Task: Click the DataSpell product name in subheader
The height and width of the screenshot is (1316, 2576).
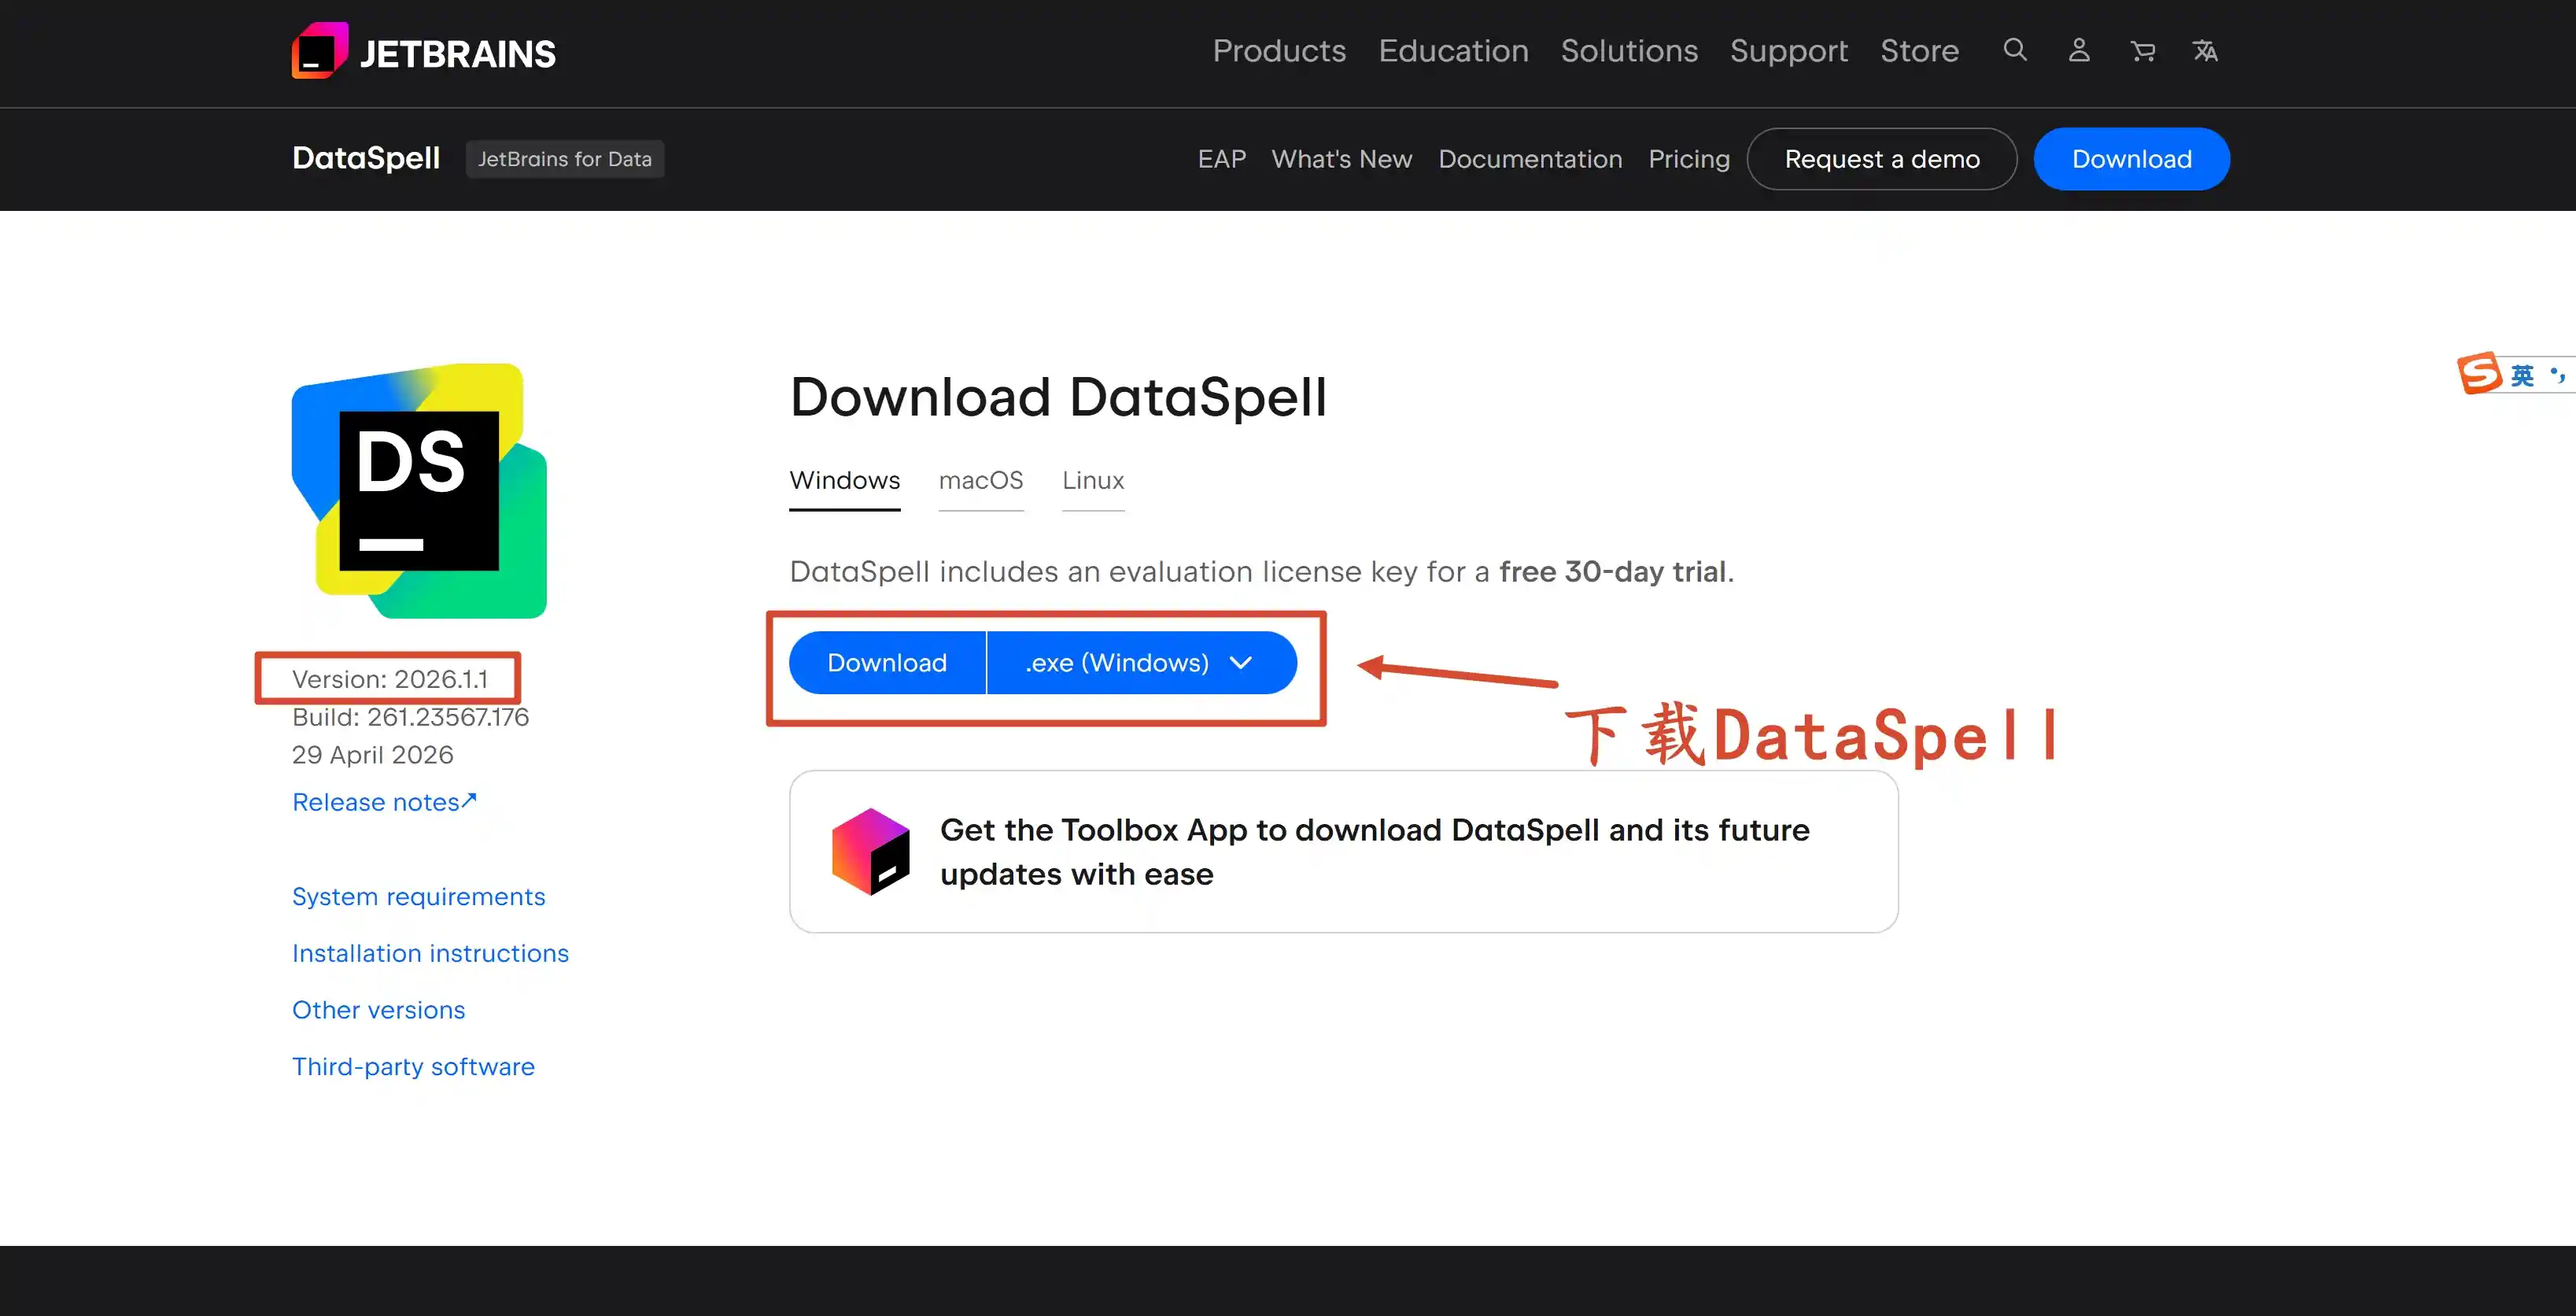Action: [x=366, y=158]
